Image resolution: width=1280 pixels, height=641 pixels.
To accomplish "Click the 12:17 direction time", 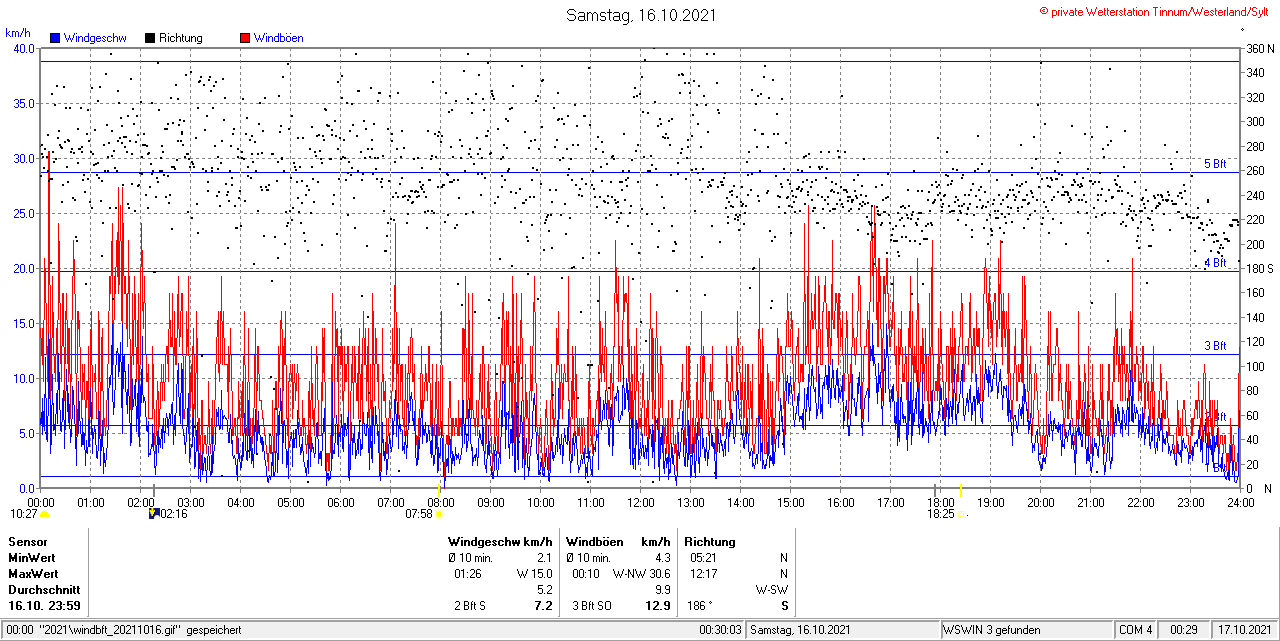I will click(703, 574).
